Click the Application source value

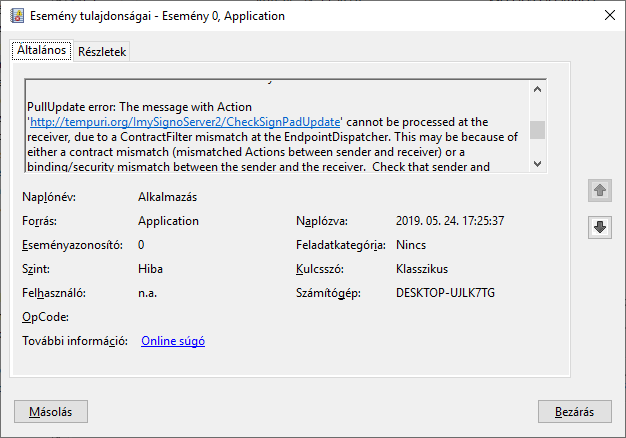pyautogui.click(x=168, y=221)
